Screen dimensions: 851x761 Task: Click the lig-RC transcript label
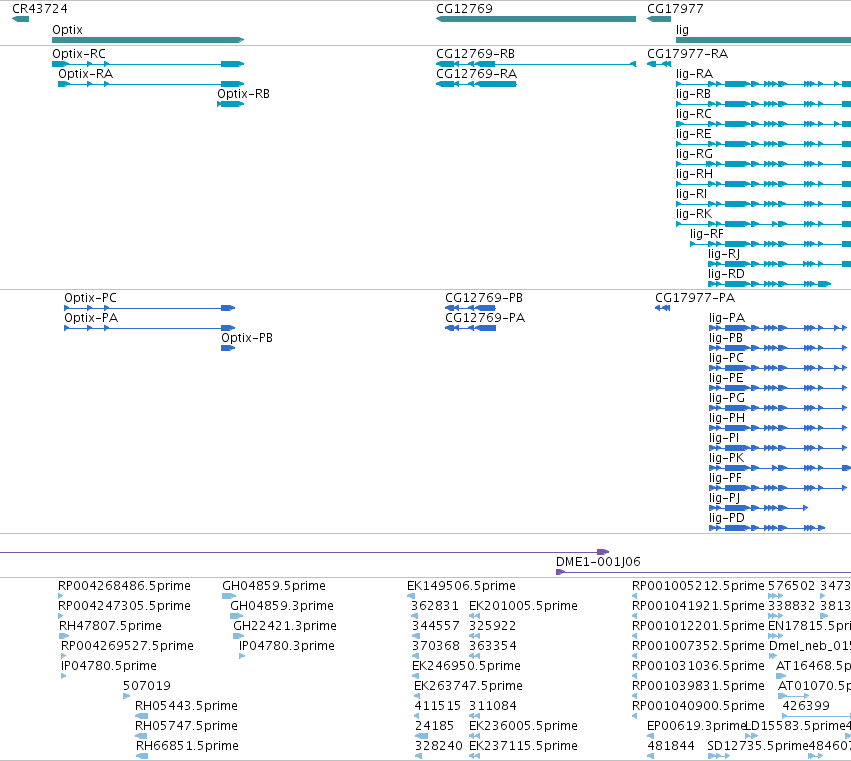694,114
